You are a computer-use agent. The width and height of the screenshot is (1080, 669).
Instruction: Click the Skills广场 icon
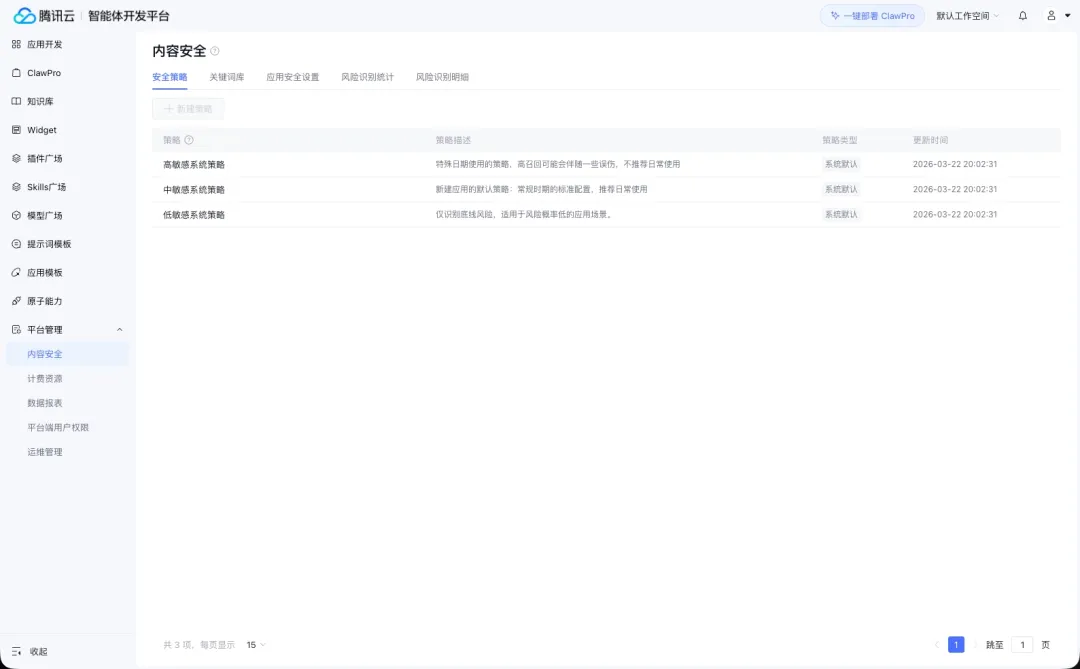17,187
